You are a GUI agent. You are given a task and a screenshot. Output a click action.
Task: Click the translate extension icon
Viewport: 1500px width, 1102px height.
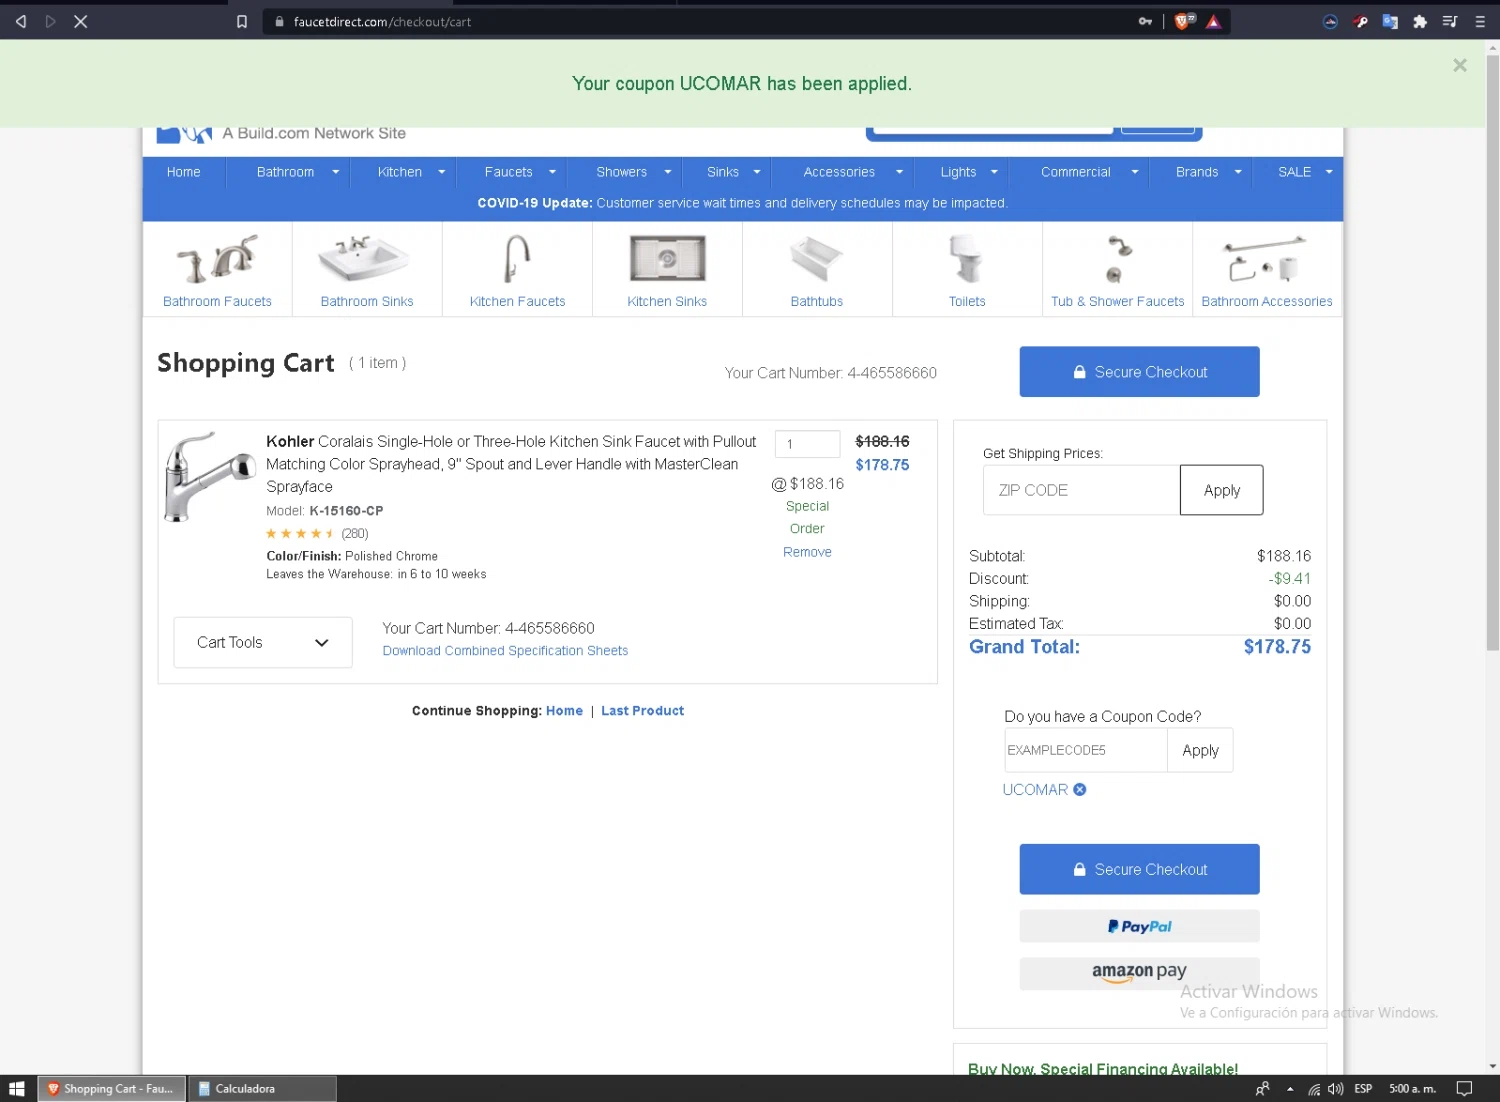pos(1390,21)
